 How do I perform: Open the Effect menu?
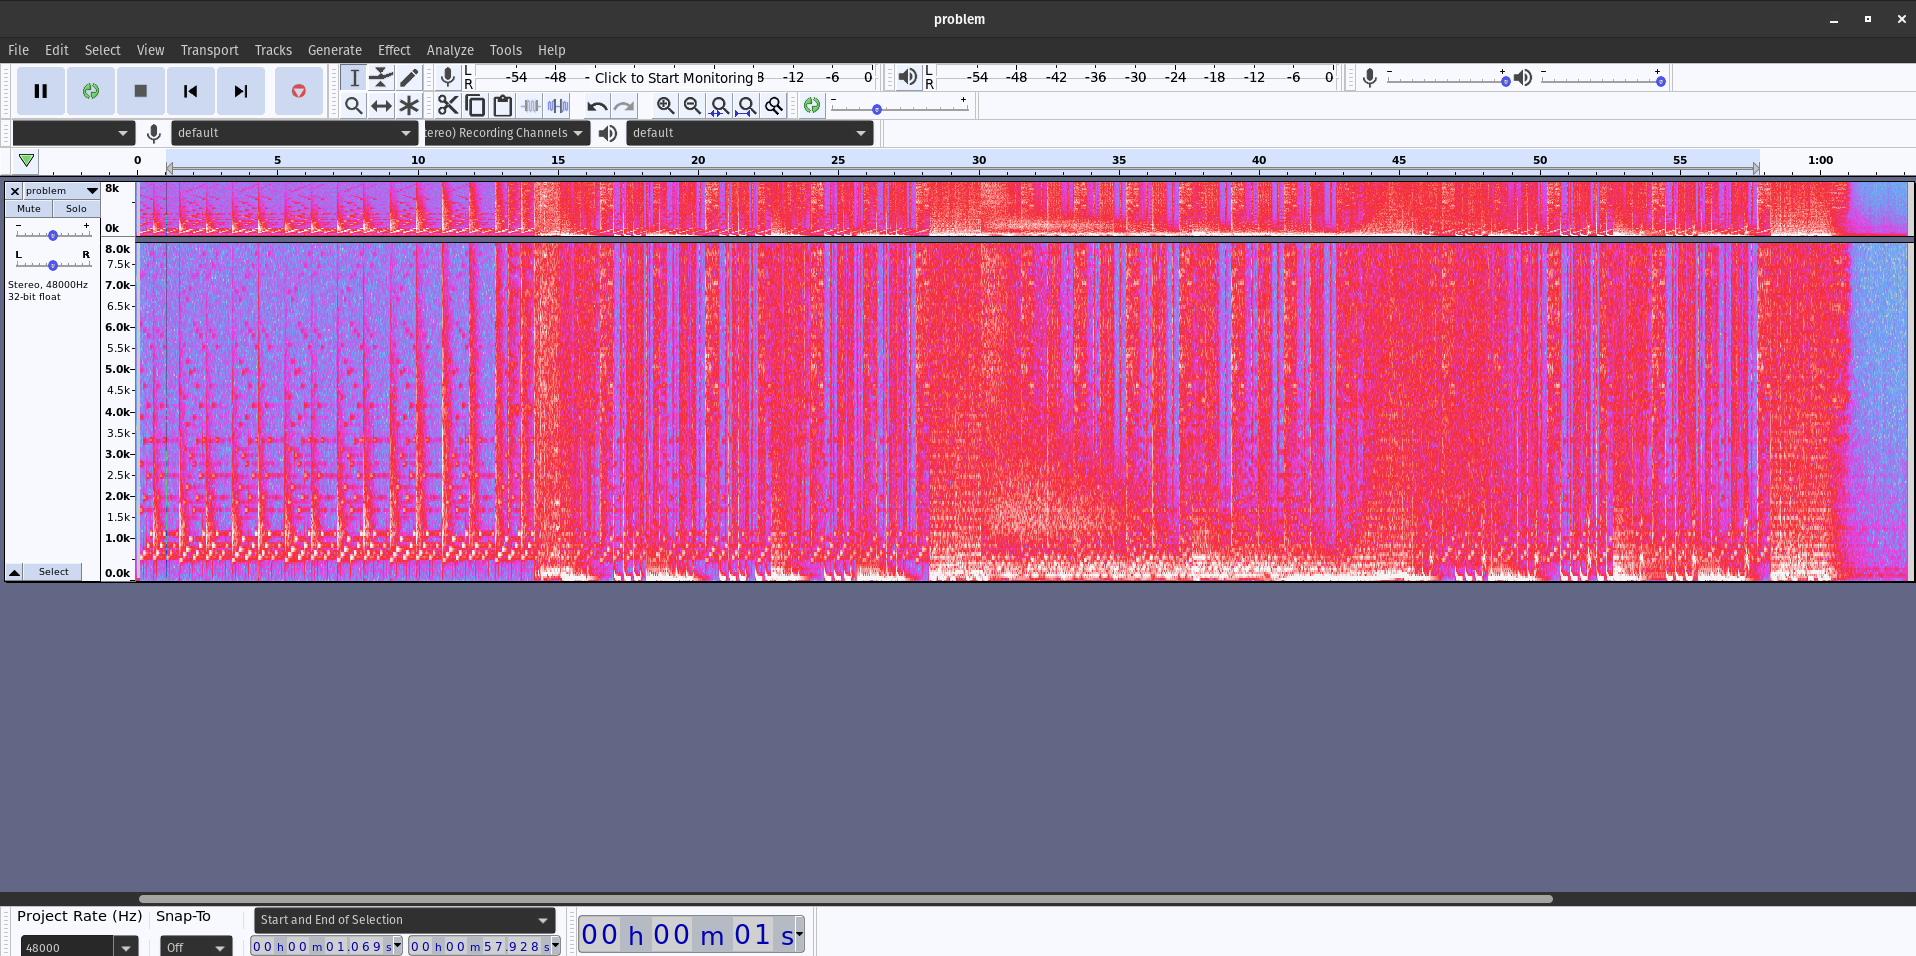click(394, 50)
